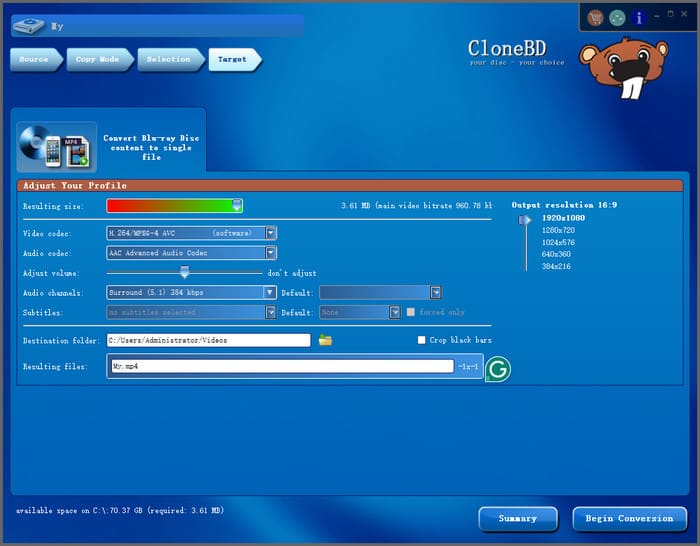The image size is (700, 546).
Task: Open the Summary button
Action: [x=517, y=518]
